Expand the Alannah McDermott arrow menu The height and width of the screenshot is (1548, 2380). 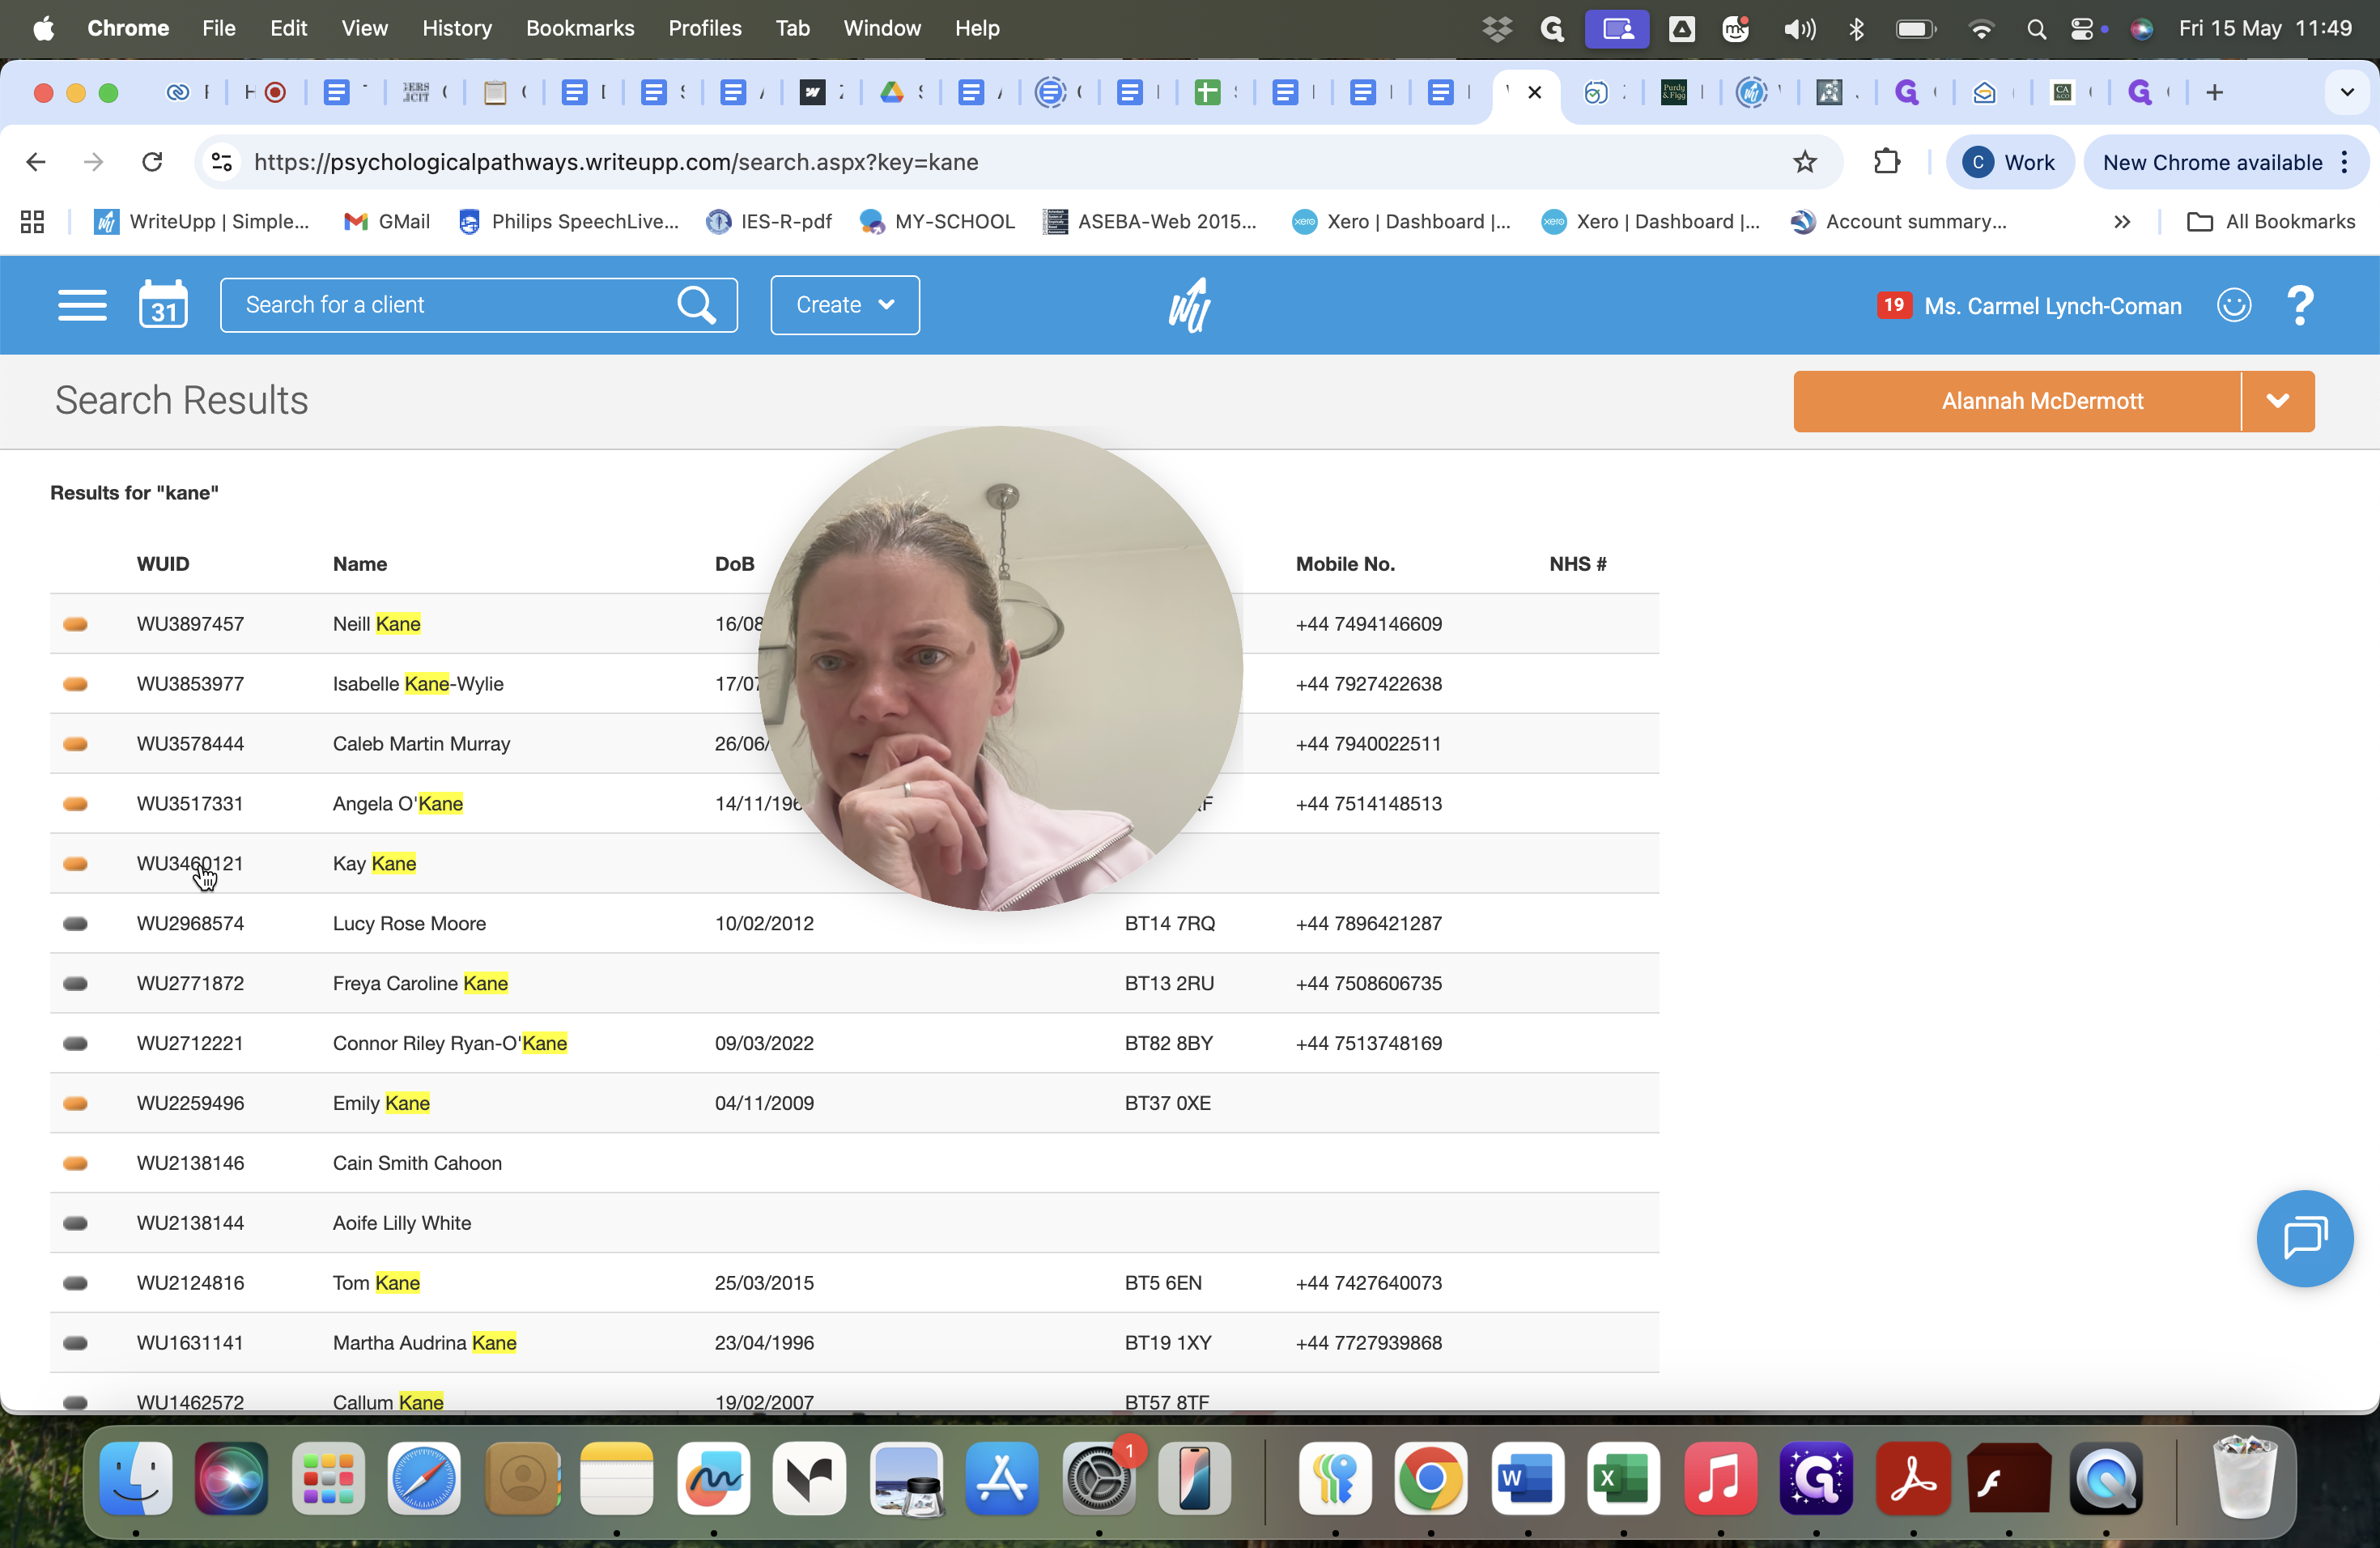[x=2278, y=401]
